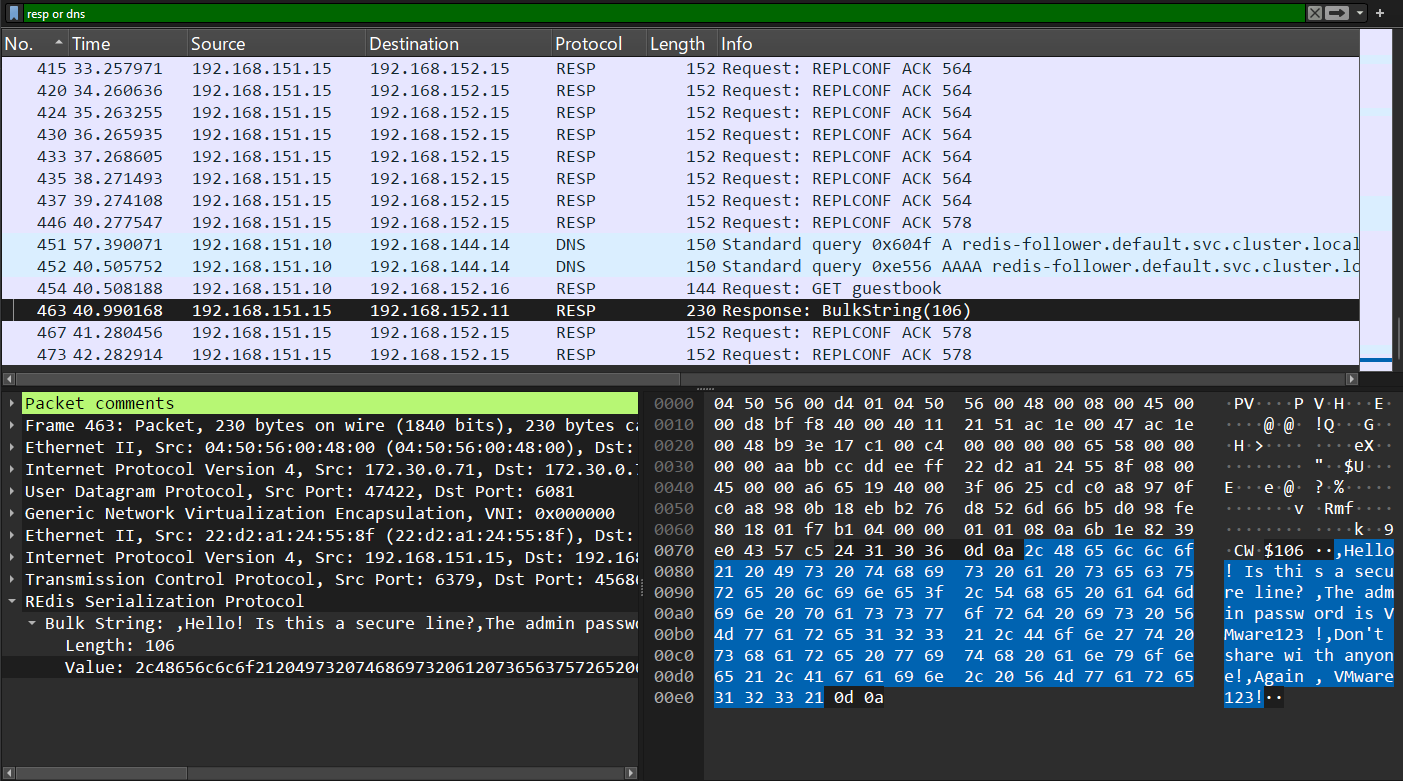The image size is (1403, 781).
Task: Select the Packet comments row
Action: (330, 404)
